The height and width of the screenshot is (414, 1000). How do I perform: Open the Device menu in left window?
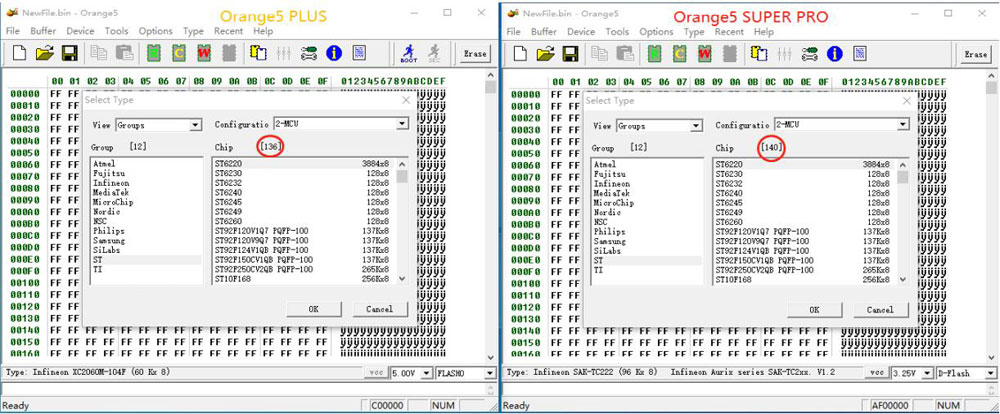80,32
